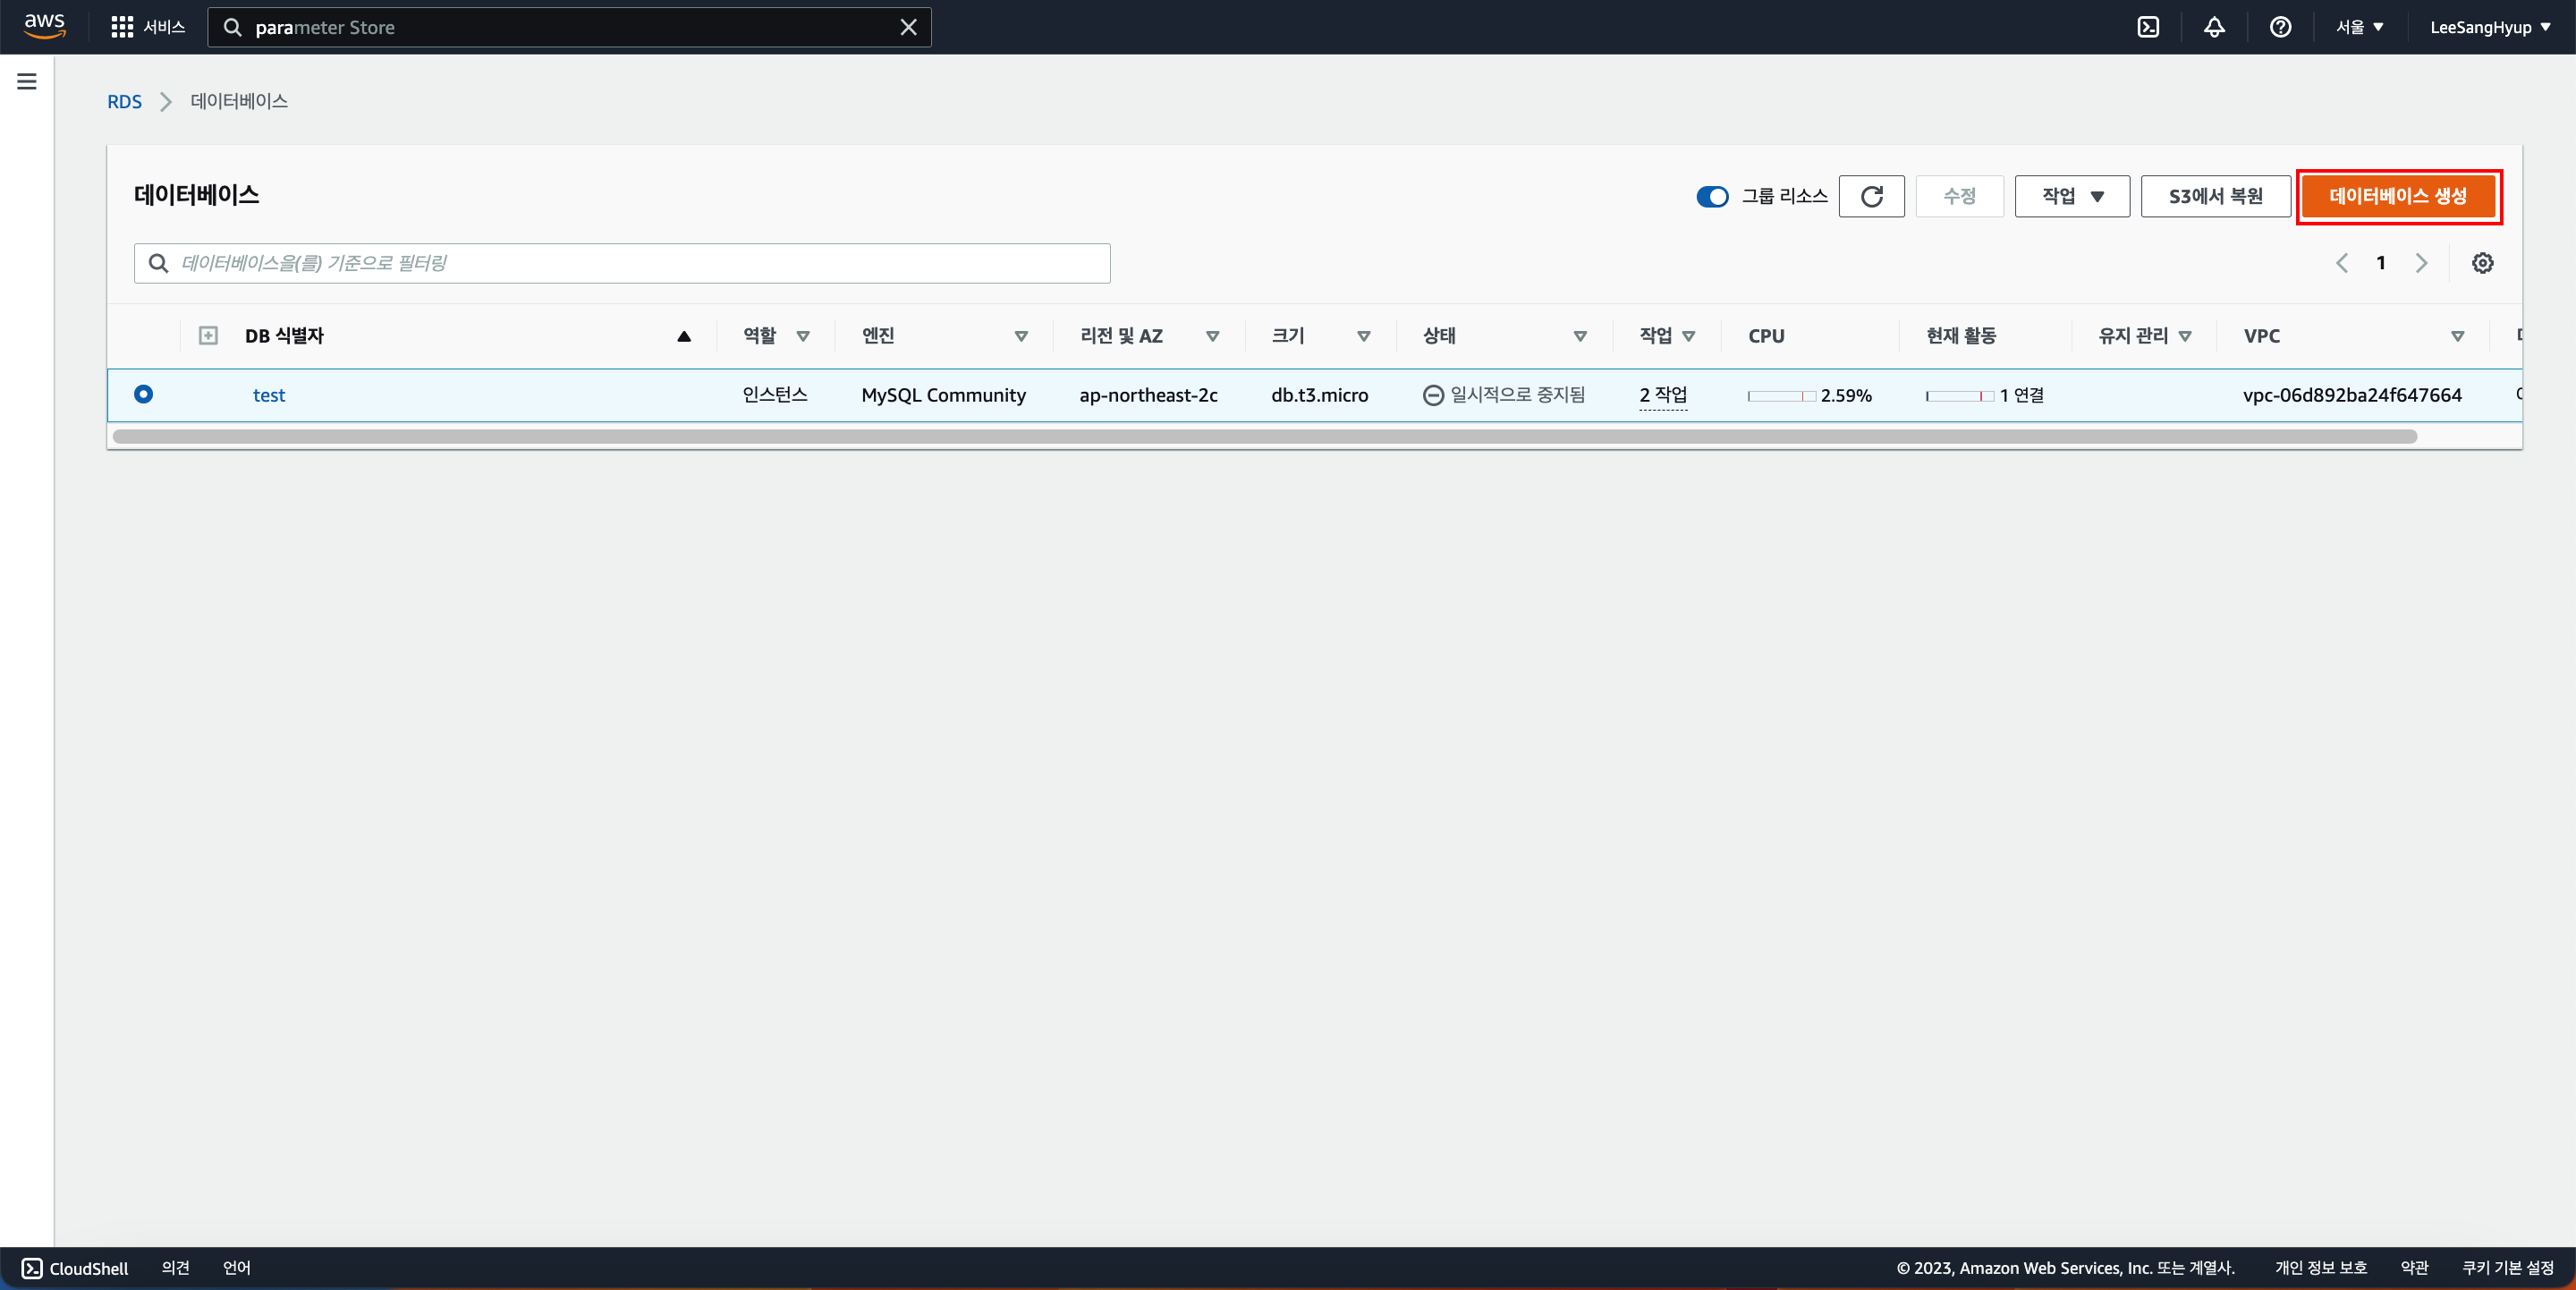2576x1290 pixels.
Task: Select the test database radio button
Action: pyautogui.click(x=143, y=394)
